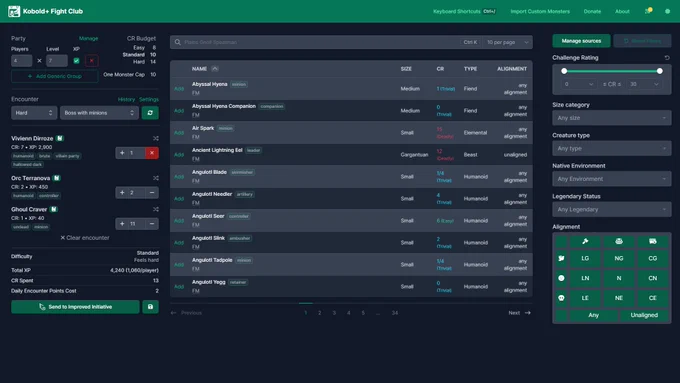The image size is (680, 383).
Task: Open notifications icon in the header
Action: (648, 11)
